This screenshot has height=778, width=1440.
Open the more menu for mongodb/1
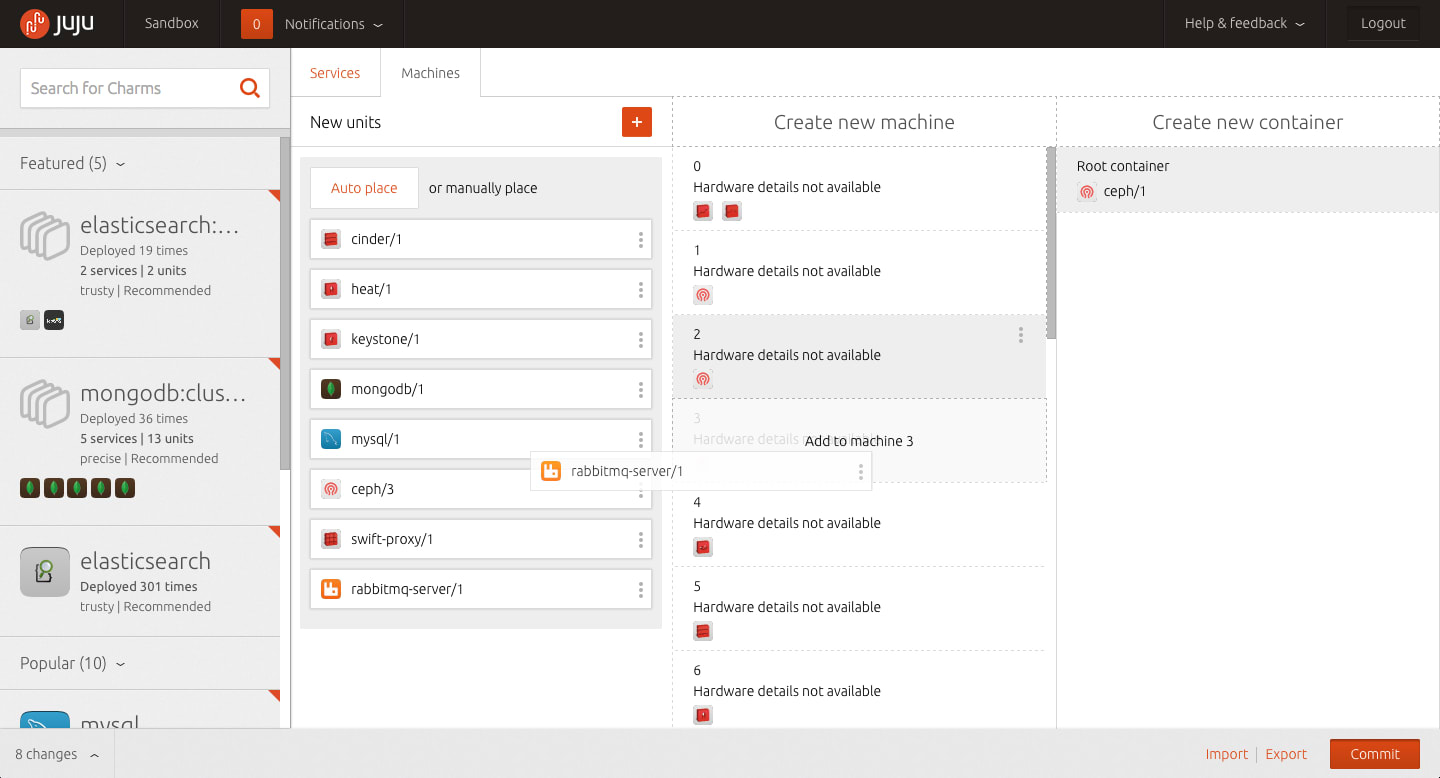[641, 389]
